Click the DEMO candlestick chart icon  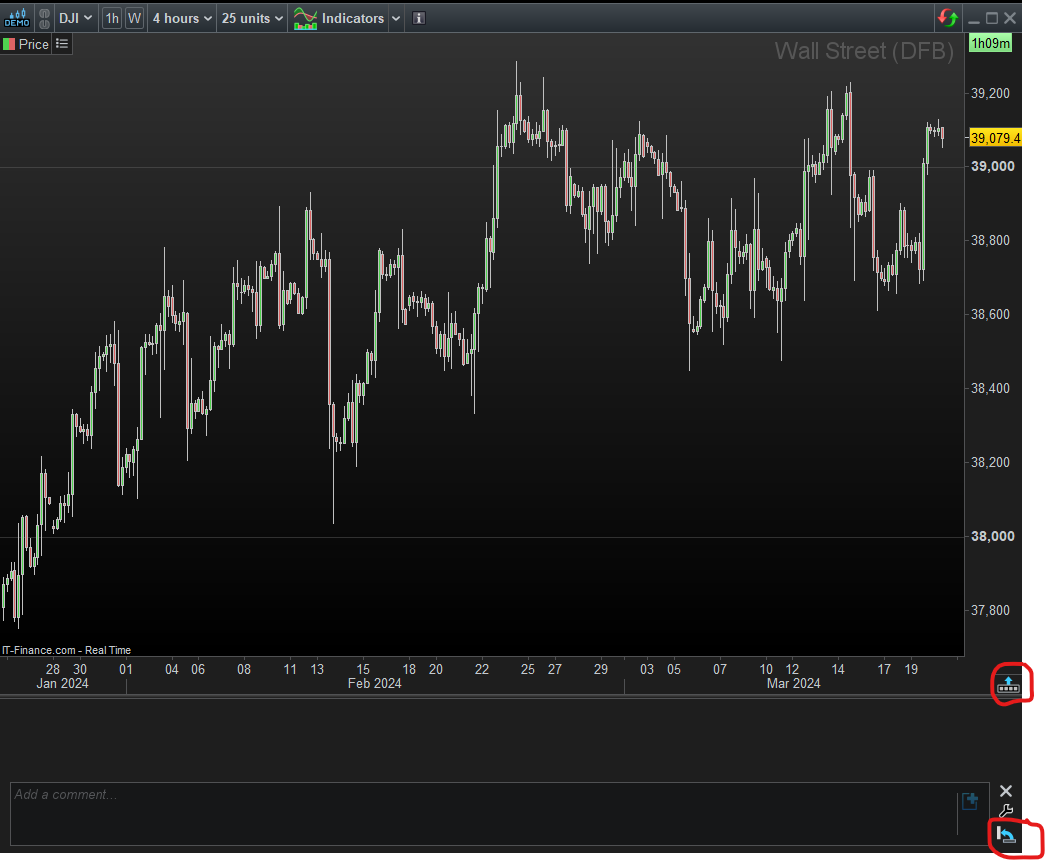point(17,18)
